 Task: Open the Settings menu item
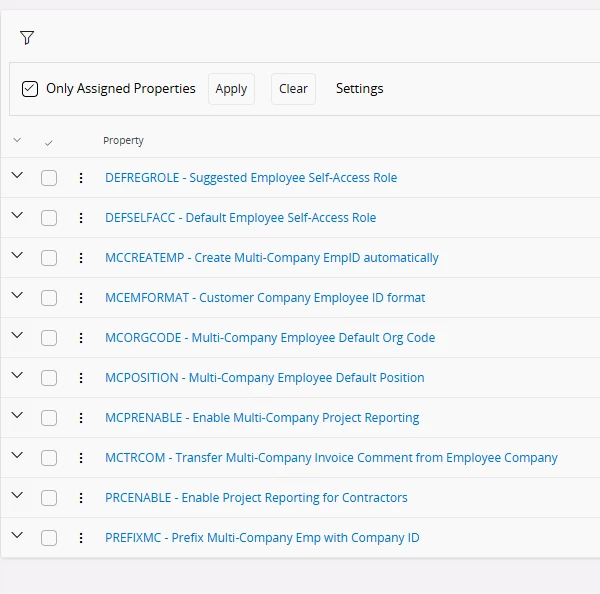(359, 88)
